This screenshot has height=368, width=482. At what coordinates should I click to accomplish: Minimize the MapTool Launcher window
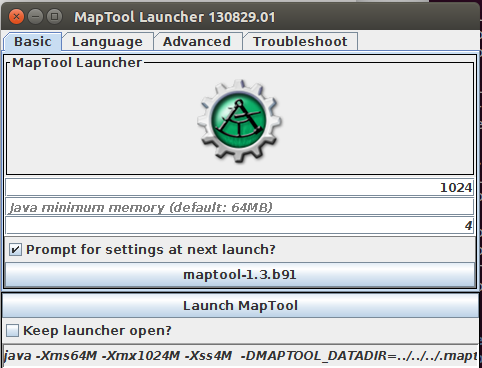[35, 16]
